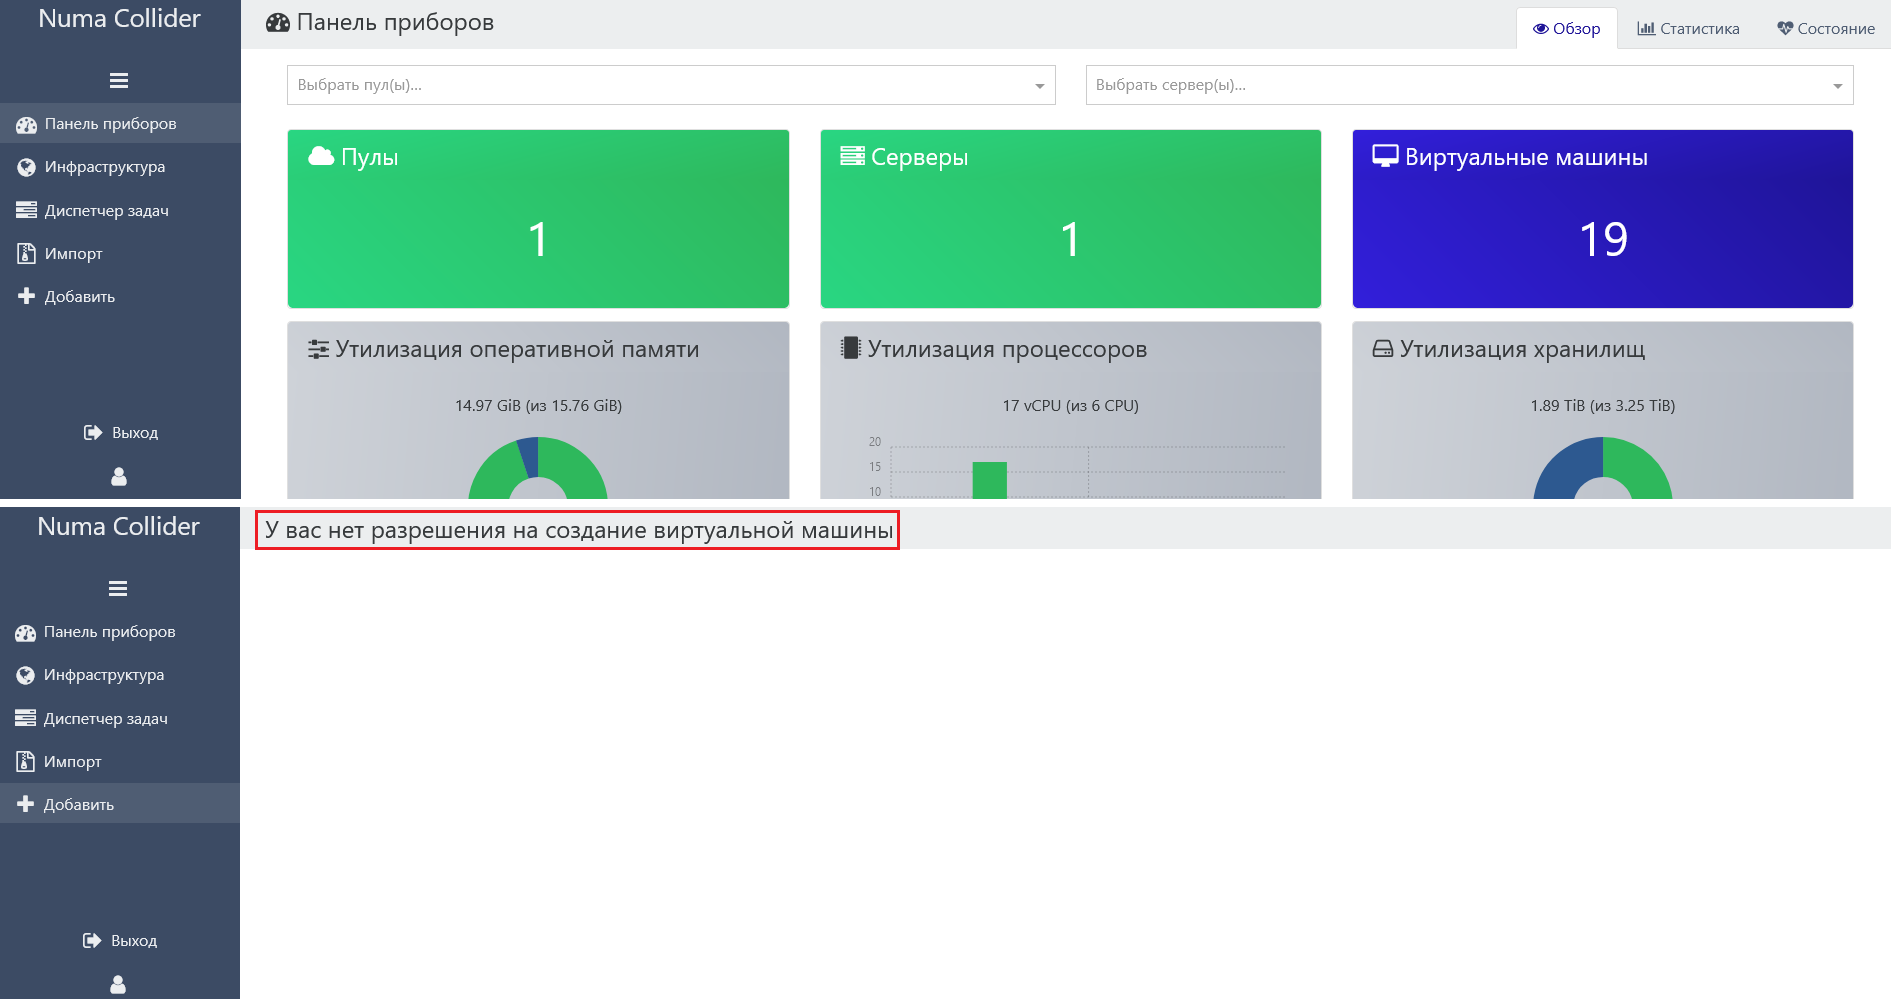Screen dimensions: 1891x999
Task: Switch to the Обзор tab
Action: tap(1567, 28)
